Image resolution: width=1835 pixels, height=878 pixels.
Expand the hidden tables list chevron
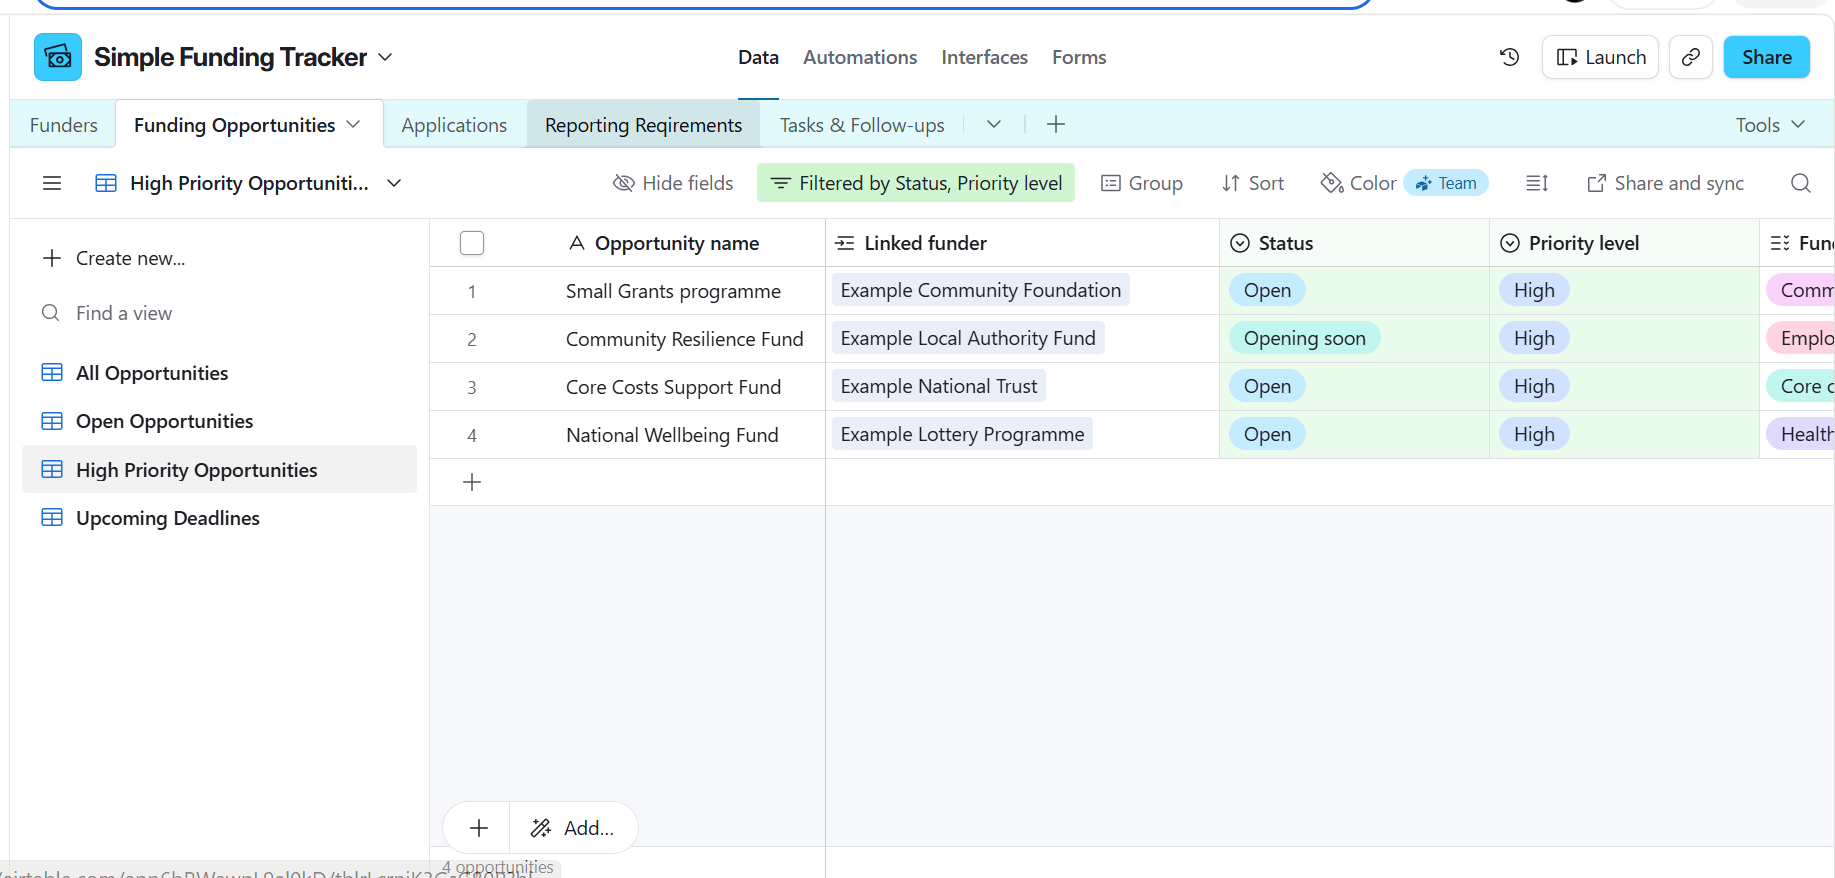994,124
